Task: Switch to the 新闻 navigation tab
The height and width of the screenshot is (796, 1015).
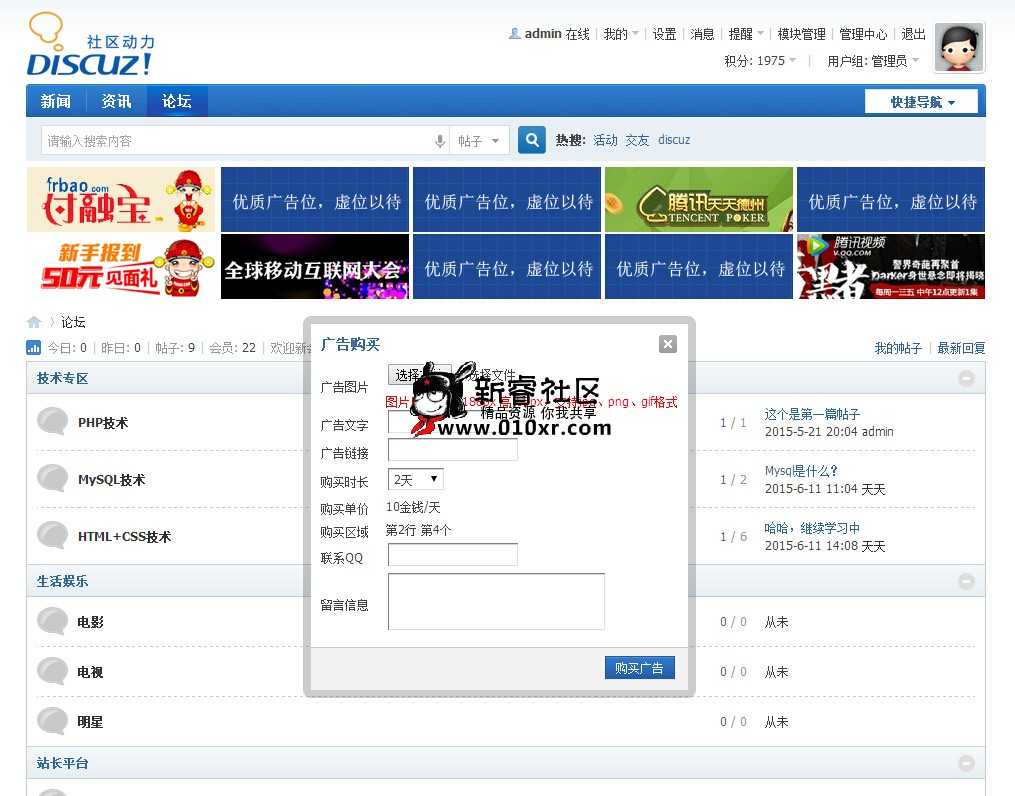Action: click(56, 101)
